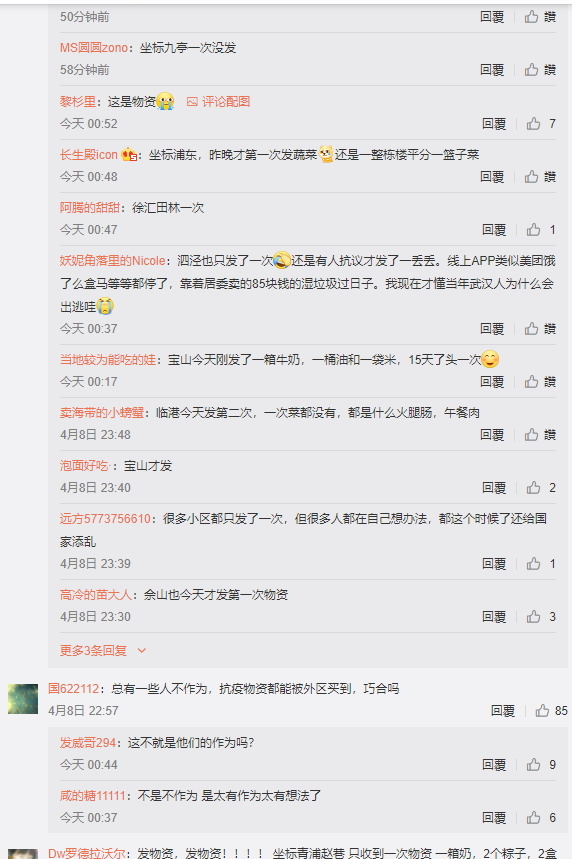Like 高冷的苗大人's comment with 3 likes
The width and height of the screenshot is (572, 859).
pyautogui.click(x=541, y=617)
